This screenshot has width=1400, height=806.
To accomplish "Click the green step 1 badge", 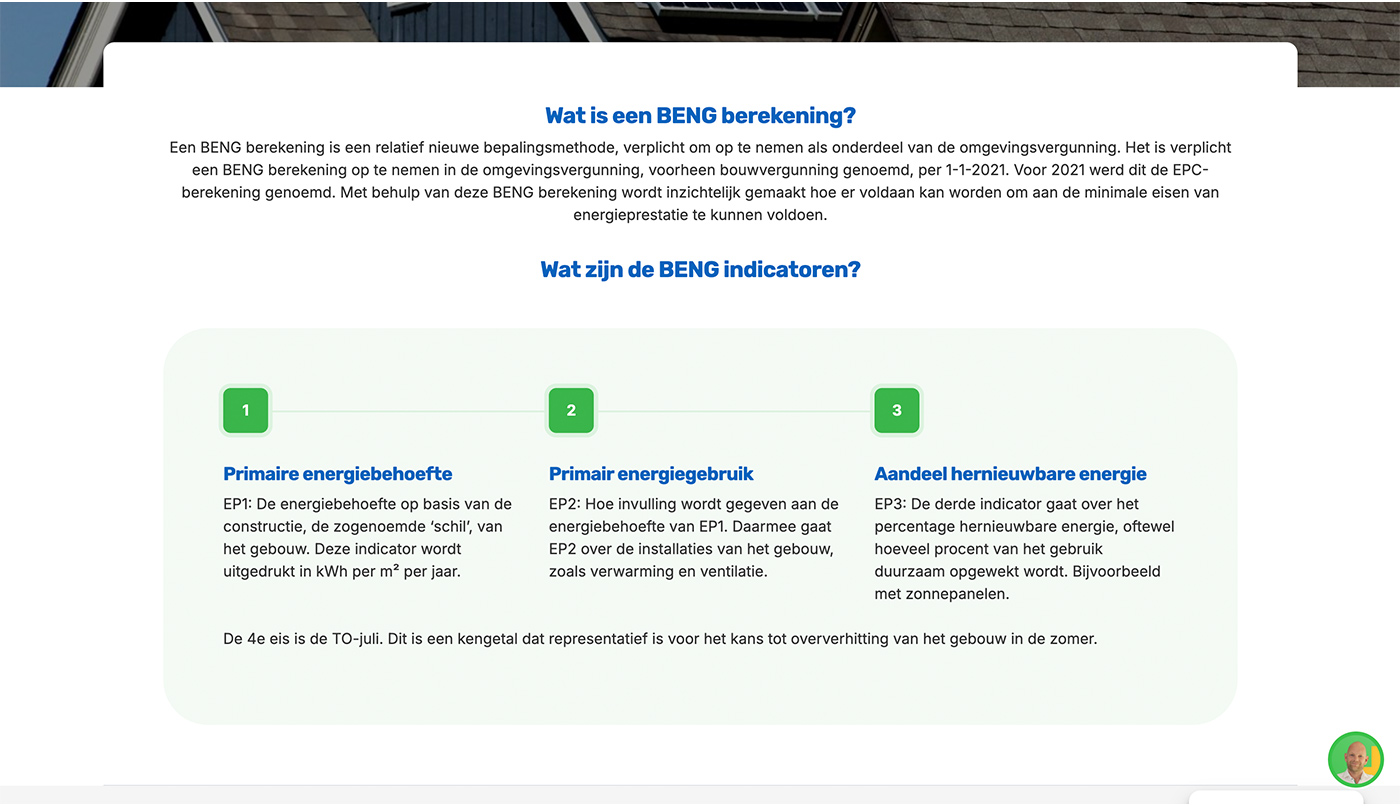I will 245,411.
